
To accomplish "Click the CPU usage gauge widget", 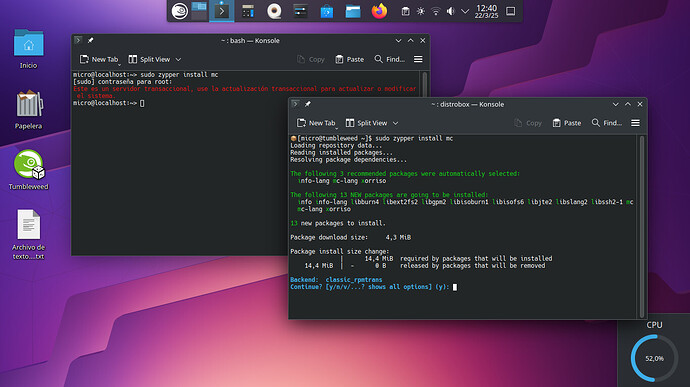I will coord(654,358).
